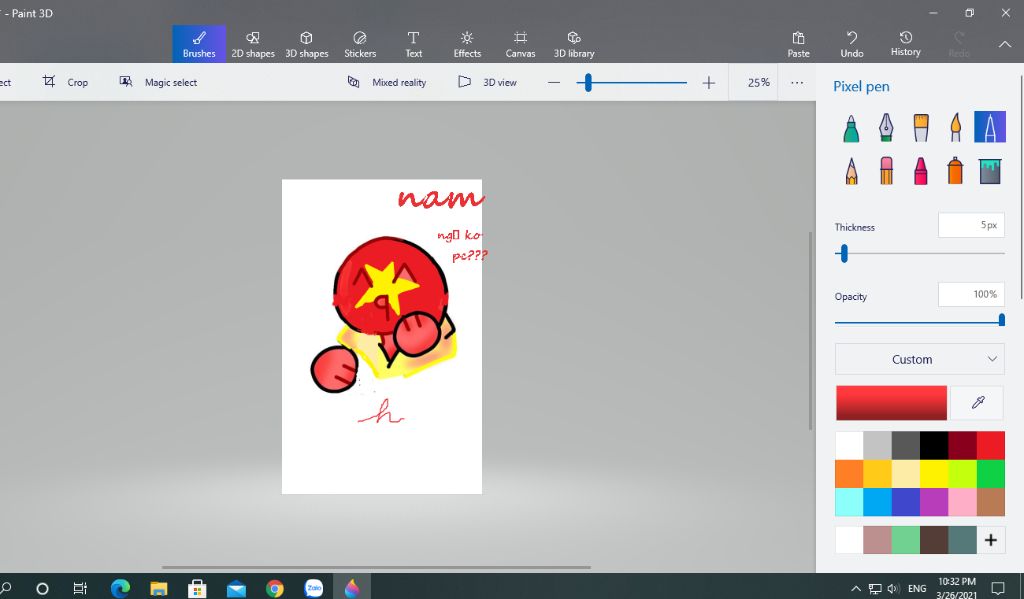Open the Effects tab
The height and width of the screenshot is (599, 1024).
click(x=467, y=44)
